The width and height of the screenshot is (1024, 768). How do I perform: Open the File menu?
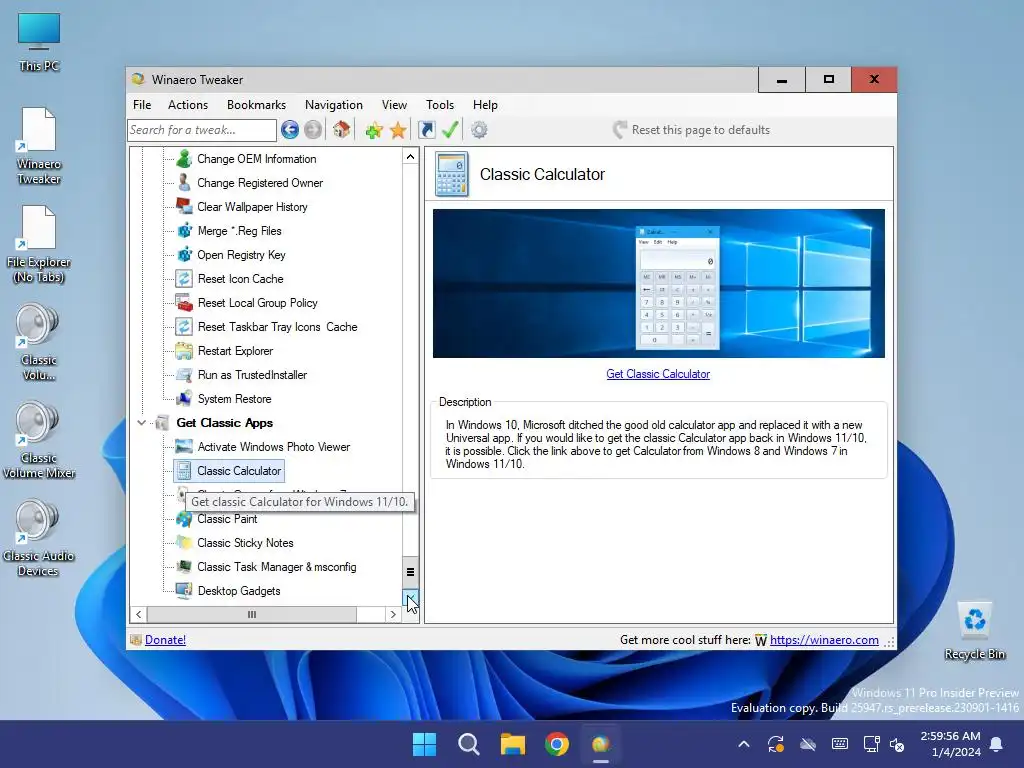click(142, 104)
